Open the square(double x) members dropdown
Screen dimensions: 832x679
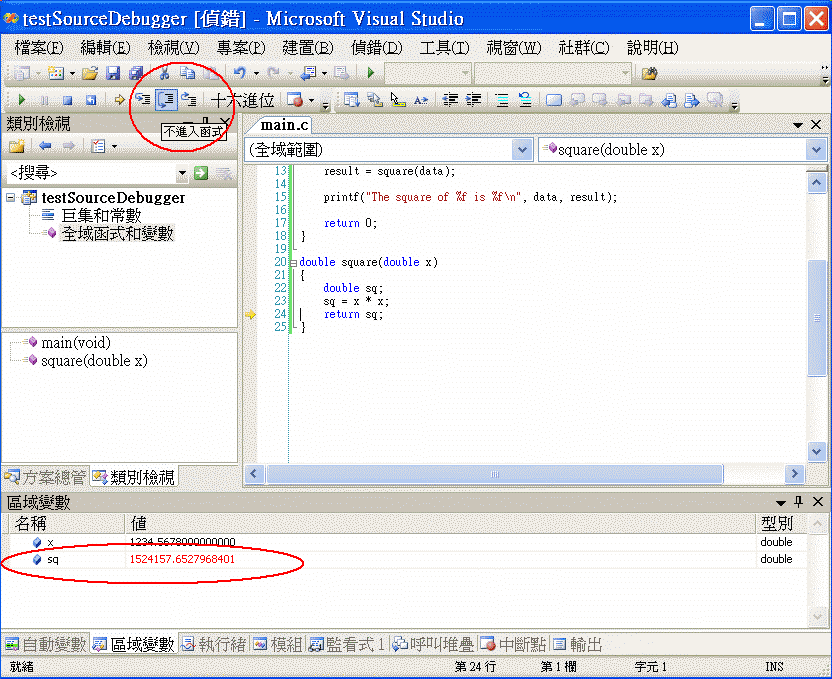tap(816, 150)
